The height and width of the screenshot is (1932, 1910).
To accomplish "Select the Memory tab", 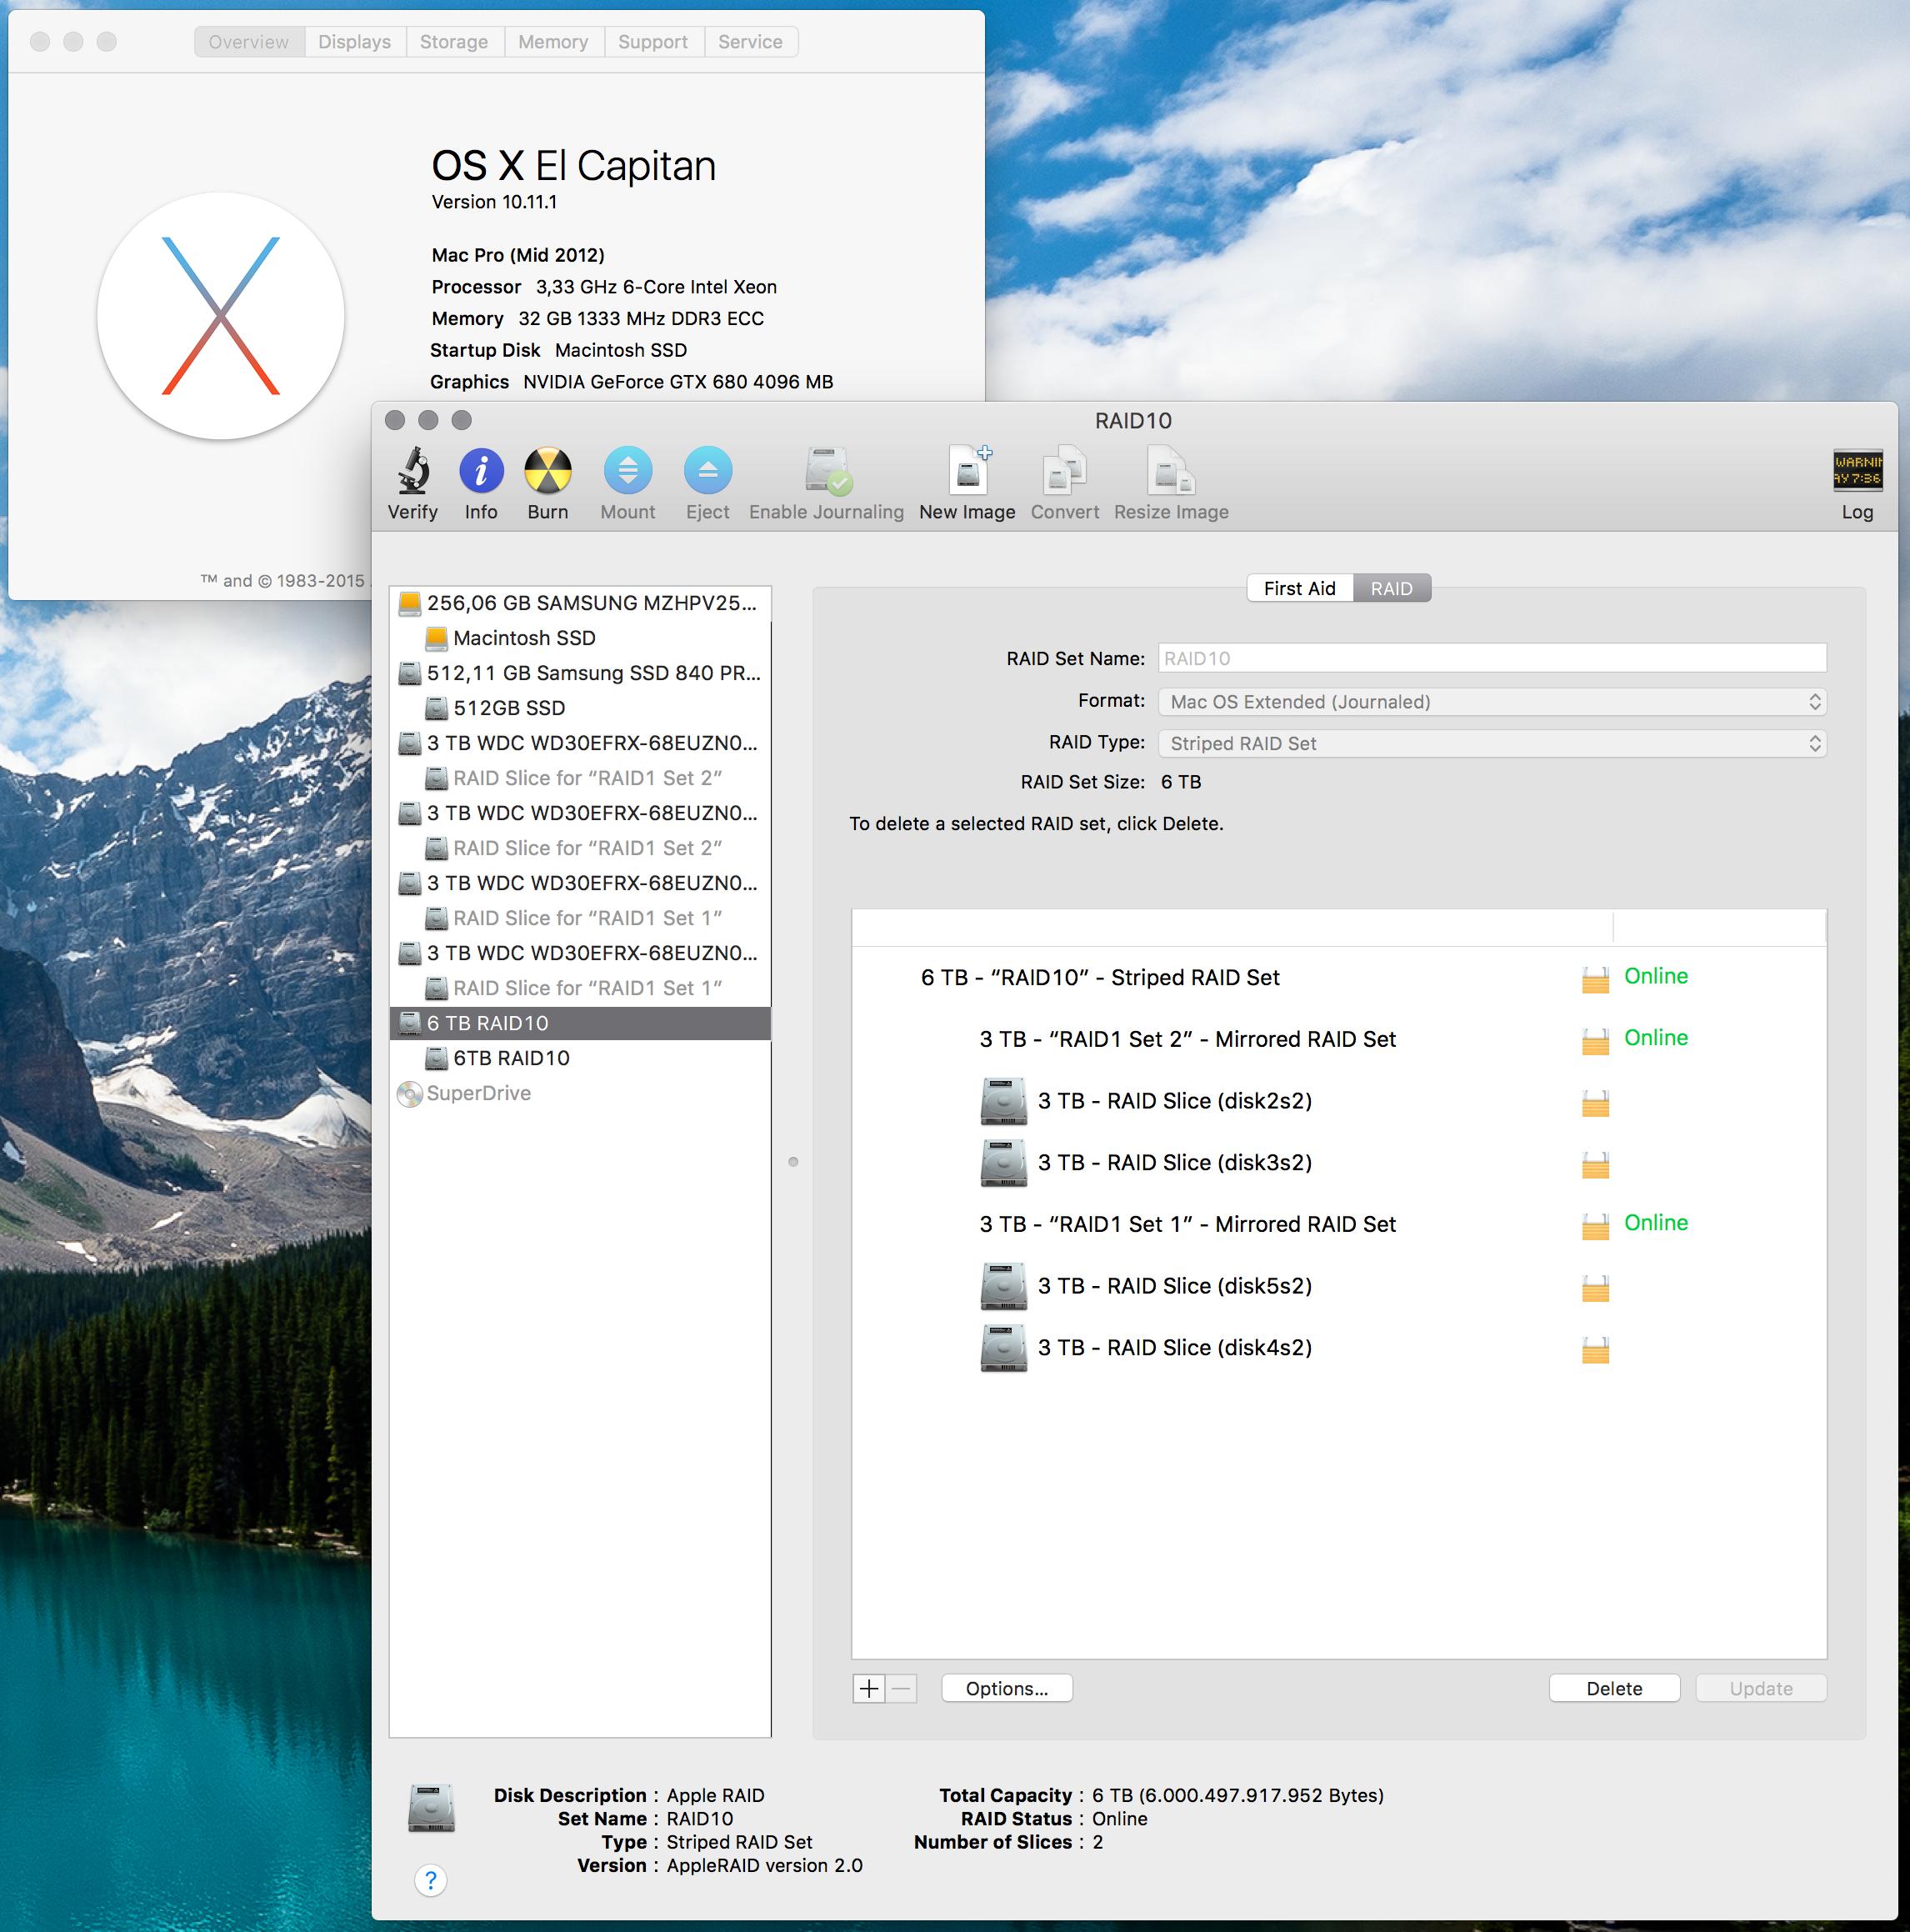I will (x=553, y=42).
